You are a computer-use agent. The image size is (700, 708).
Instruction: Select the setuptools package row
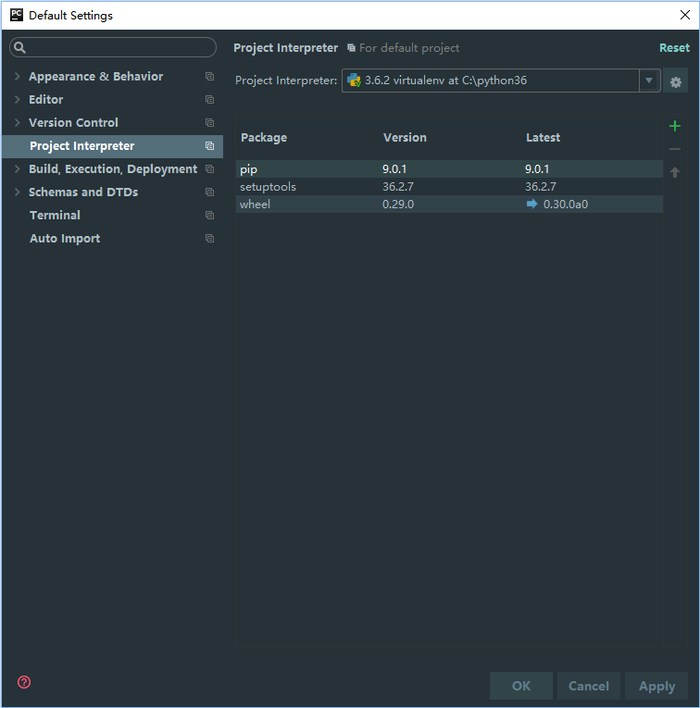pos(449,187)
